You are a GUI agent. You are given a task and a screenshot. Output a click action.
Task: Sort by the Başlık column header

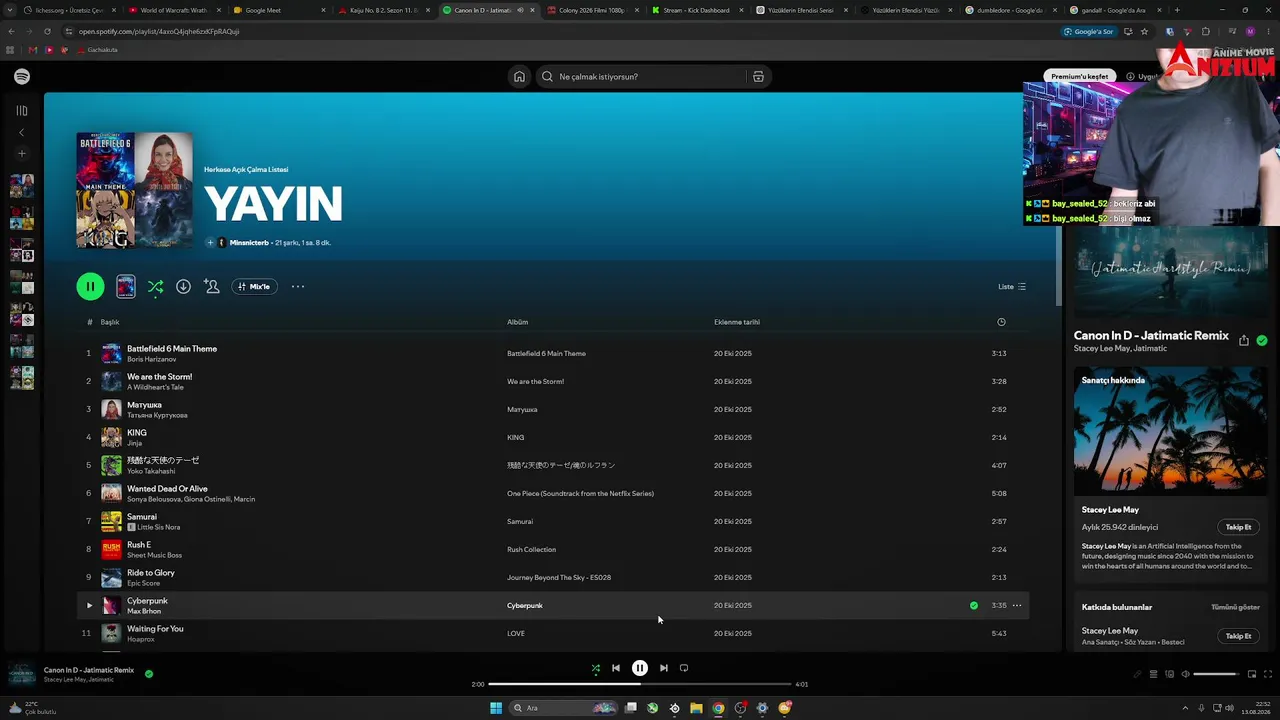point(110,322)
